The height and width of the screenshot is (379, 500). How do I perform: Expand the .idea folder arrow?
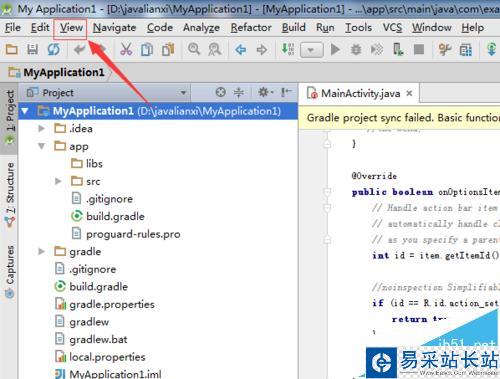click(x=41, y=128)
